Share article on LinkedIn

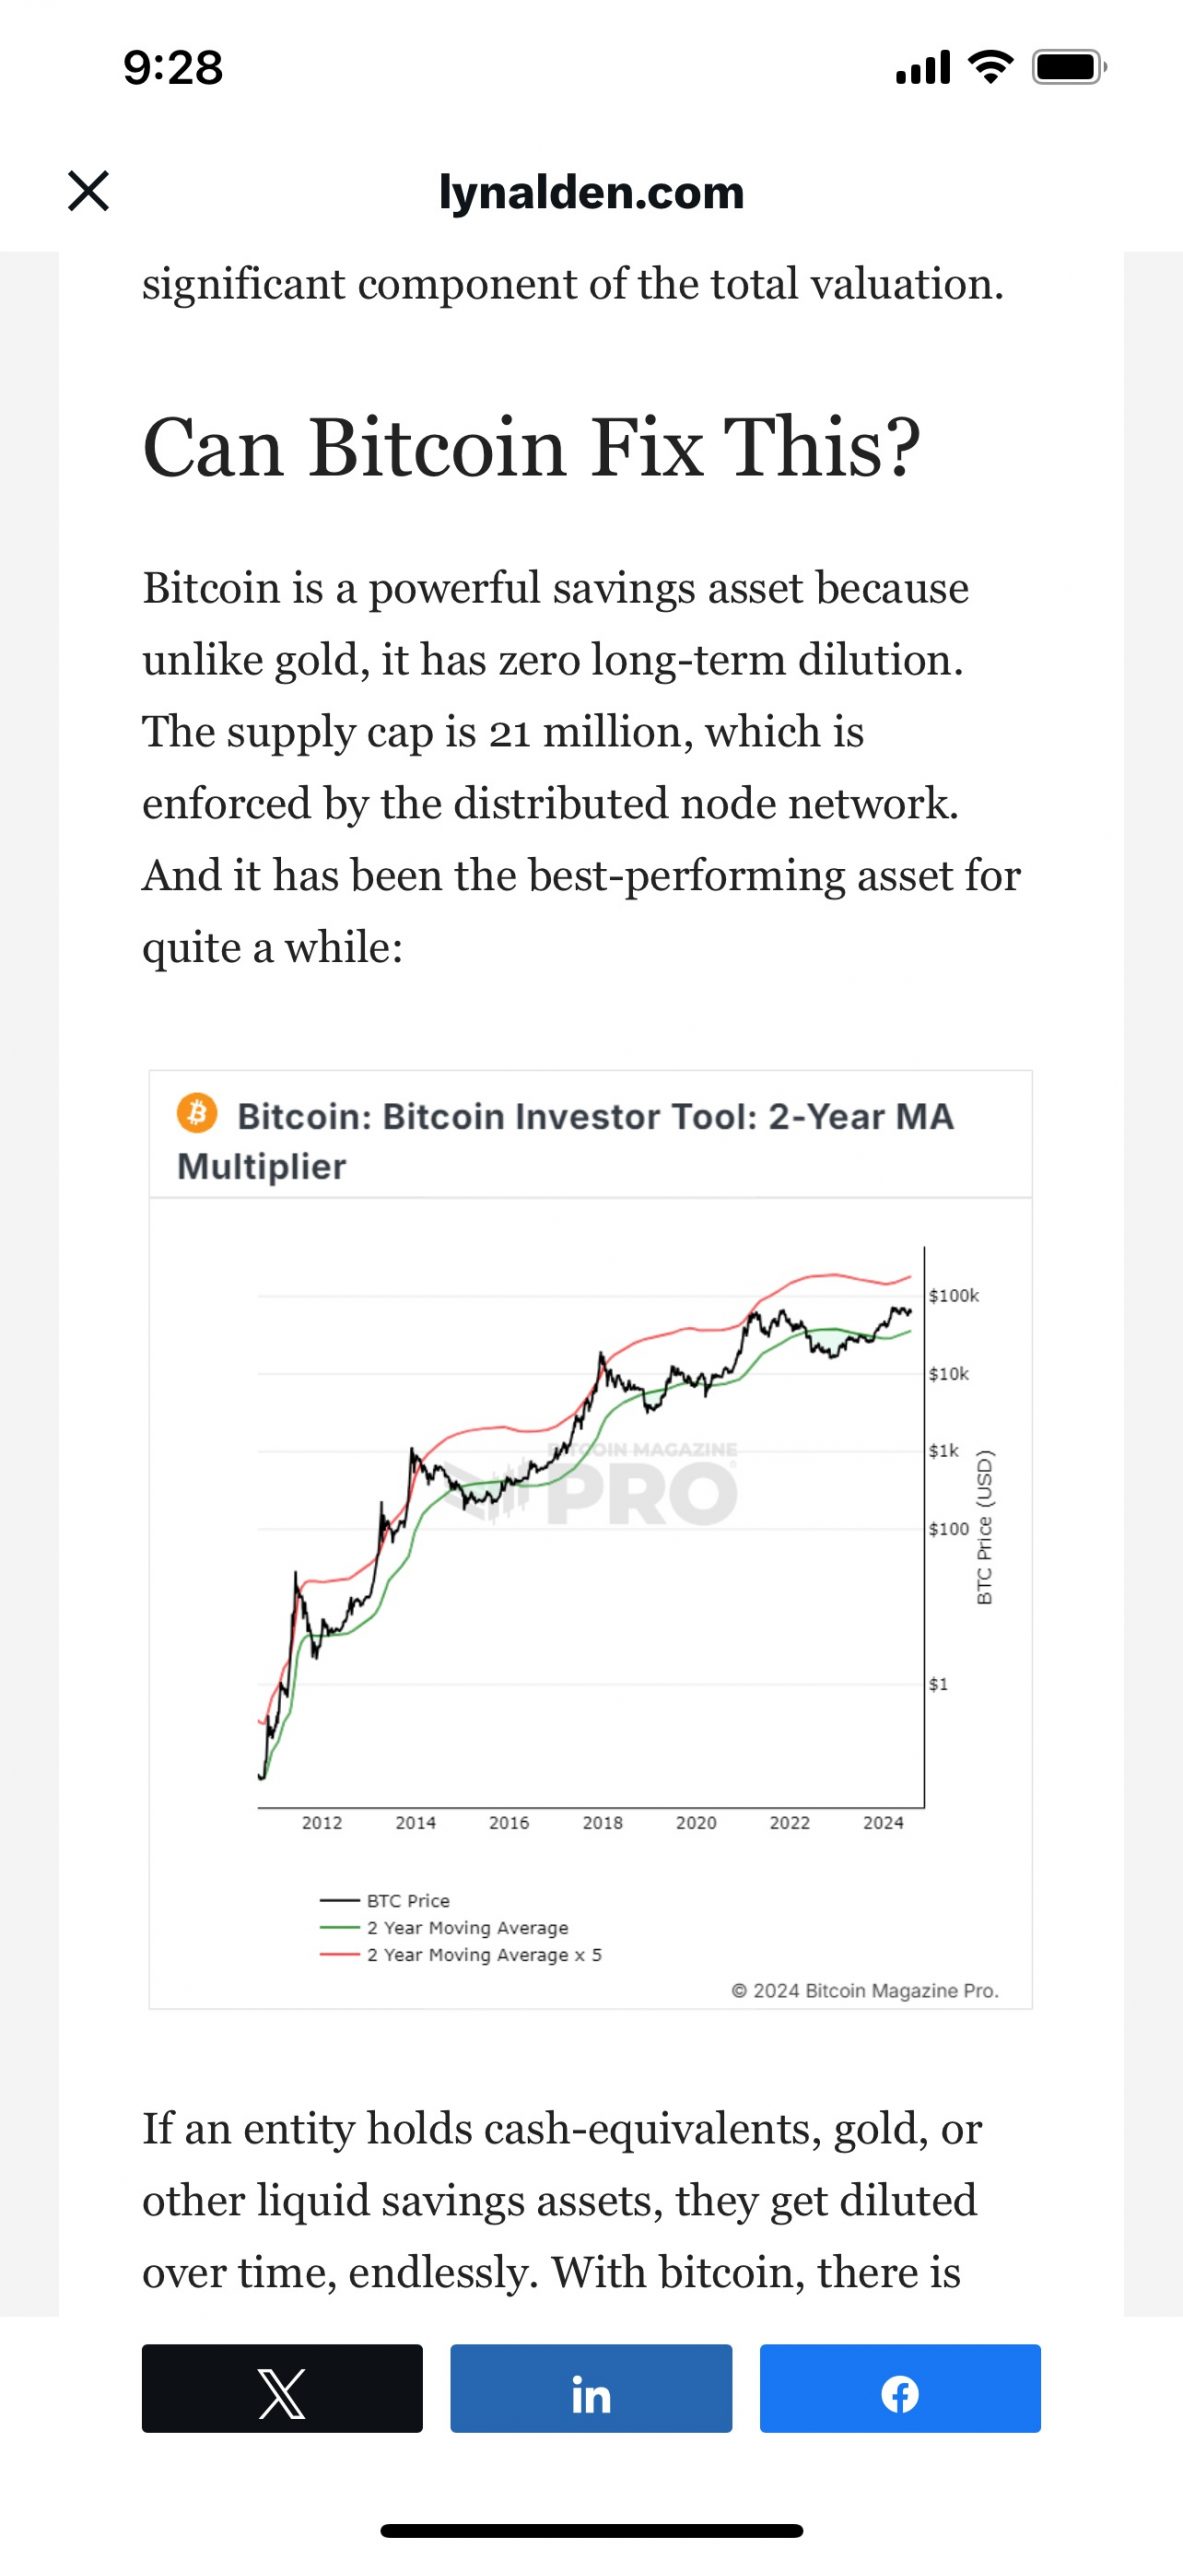tap(591, 2393)
